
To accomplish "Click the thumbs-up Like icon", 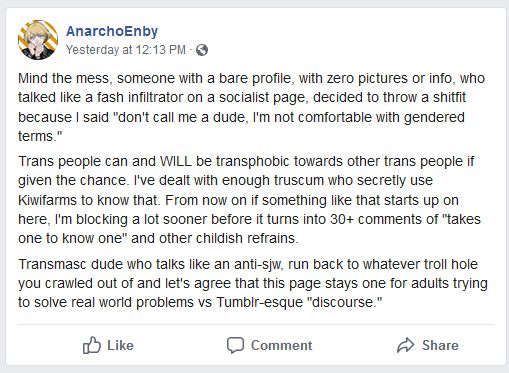I will 92,345.
